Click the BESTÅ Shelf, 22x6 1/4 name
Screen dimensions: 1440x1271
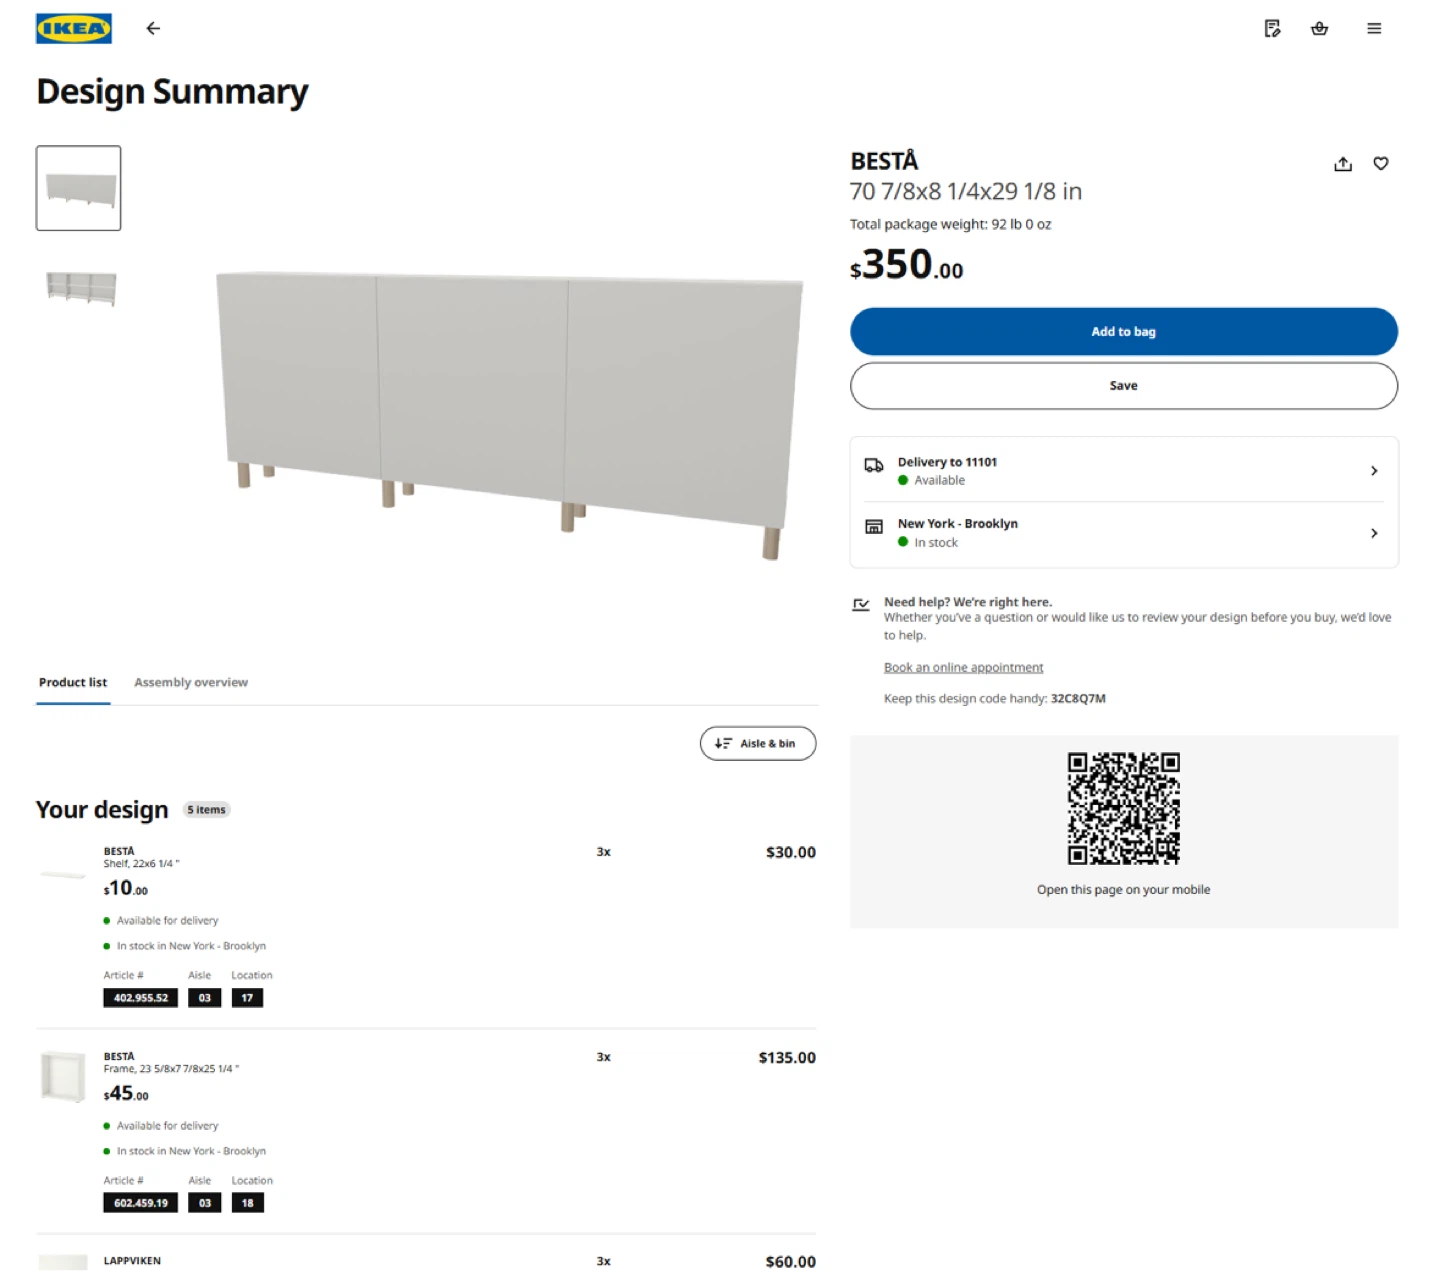(x=141, y=858)
